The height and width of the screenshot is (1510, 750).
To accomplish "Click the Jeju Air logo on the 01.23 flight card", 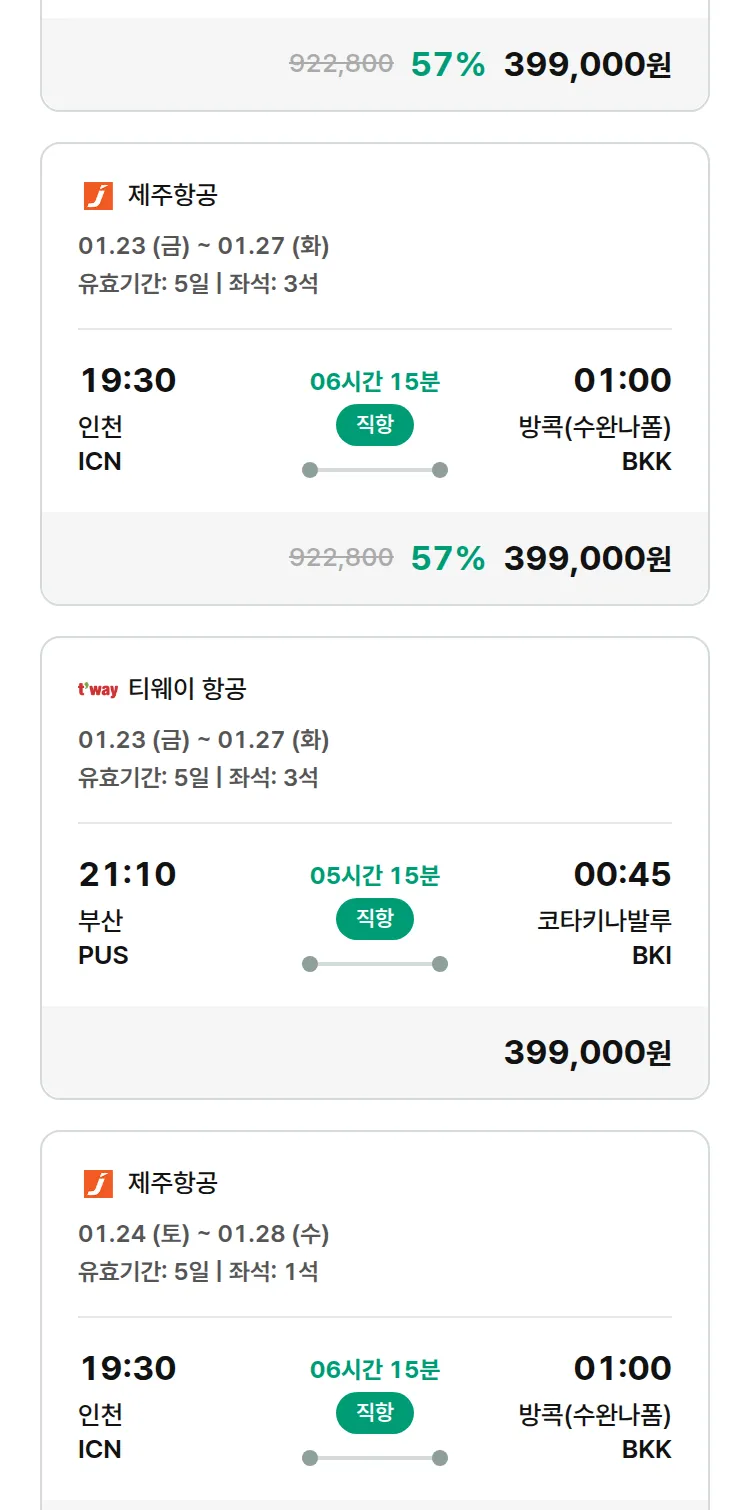I will tap(98, 195).
